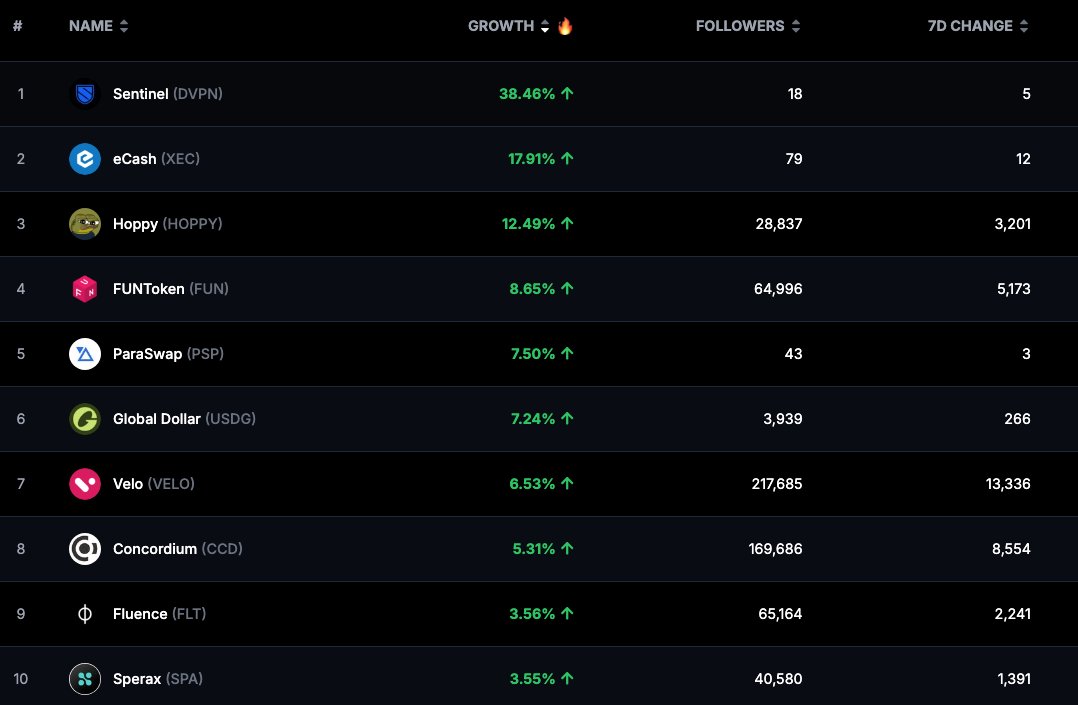Sort by Growth column arrows

point(544,26)
